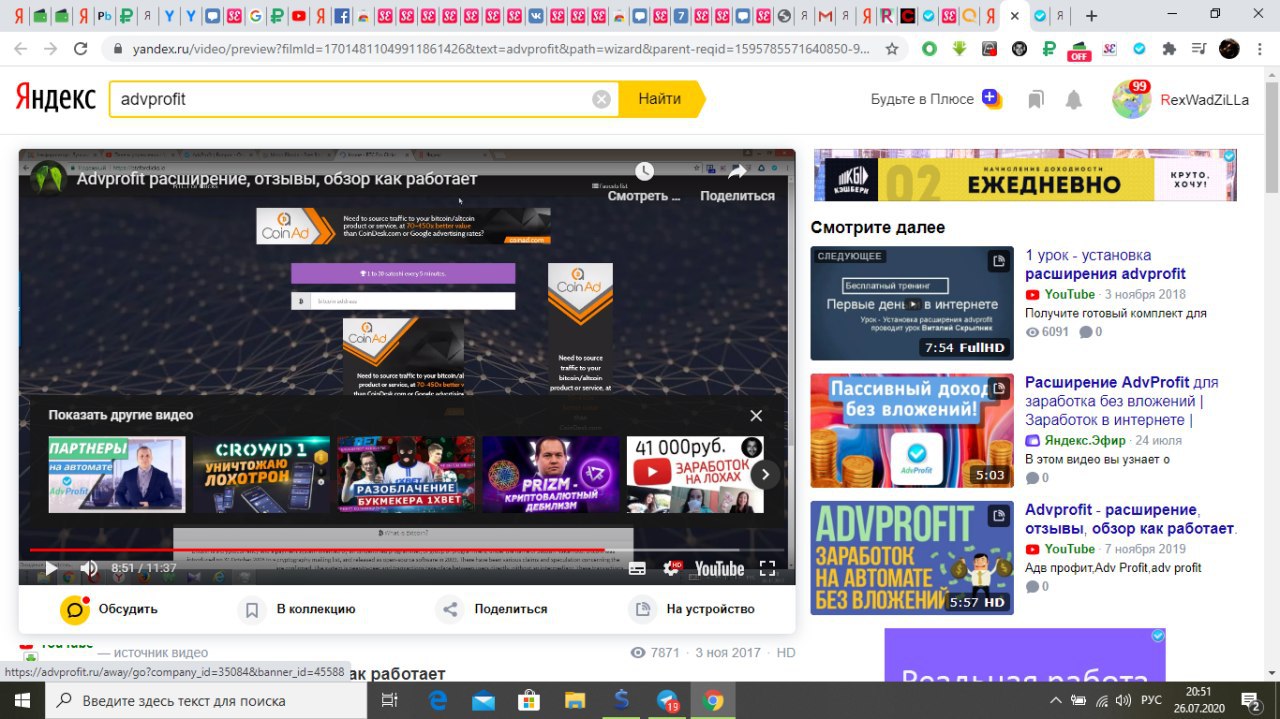Switch to Chrome in the taskbar
This screenshot has width=1280, height=719.
click(713, 701)
